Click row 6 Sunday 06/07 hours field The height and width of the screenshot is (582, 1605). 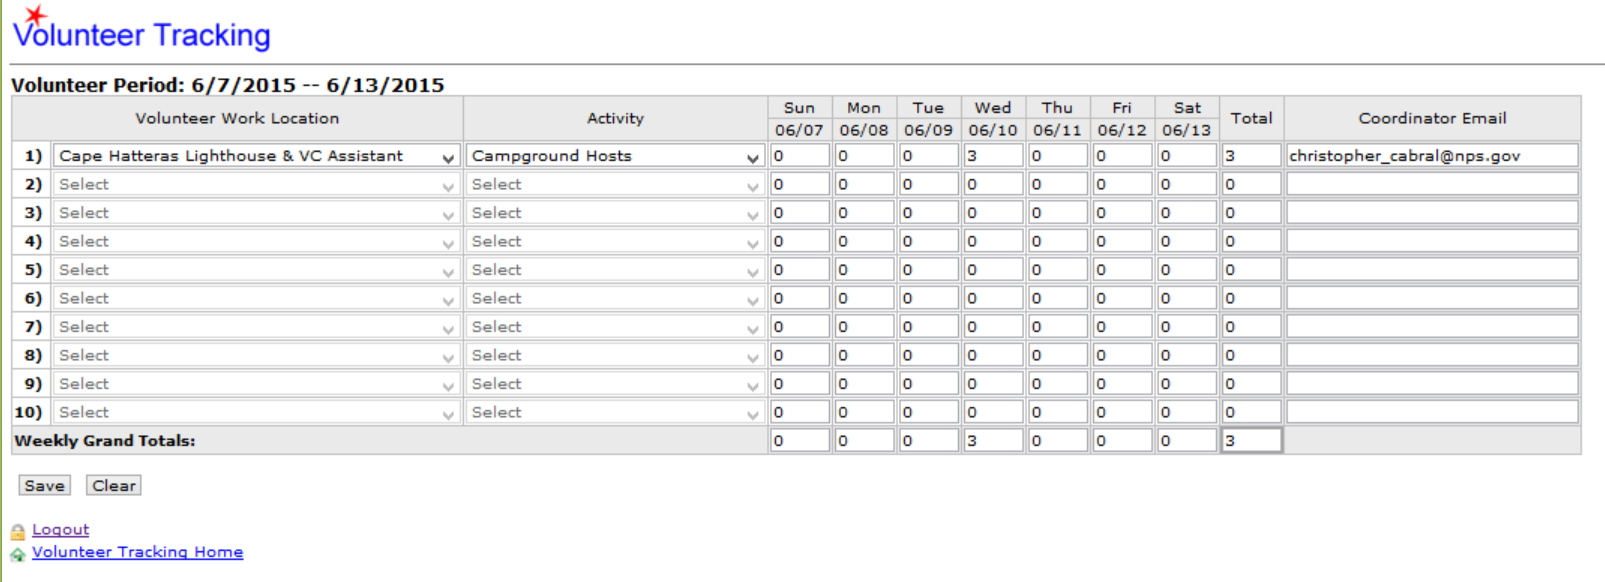[x=800, y=298]
